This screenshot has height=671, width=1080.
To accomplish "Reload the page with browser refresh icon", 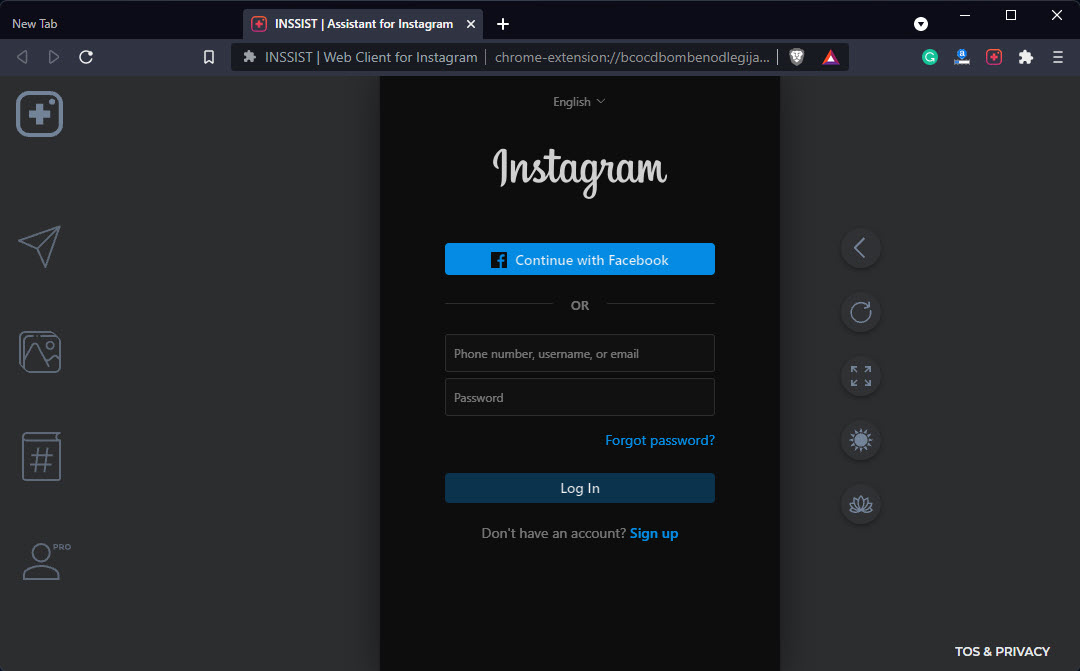I will (x=86, y=57).
